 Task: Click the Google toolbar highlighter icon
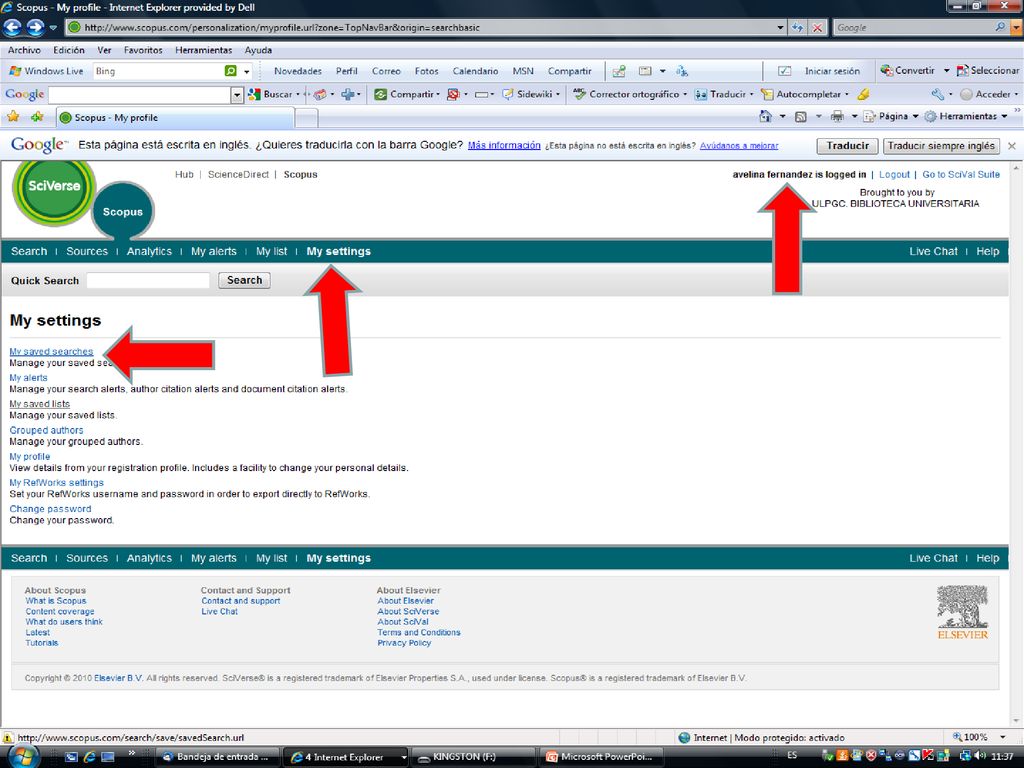click(863, 94)
